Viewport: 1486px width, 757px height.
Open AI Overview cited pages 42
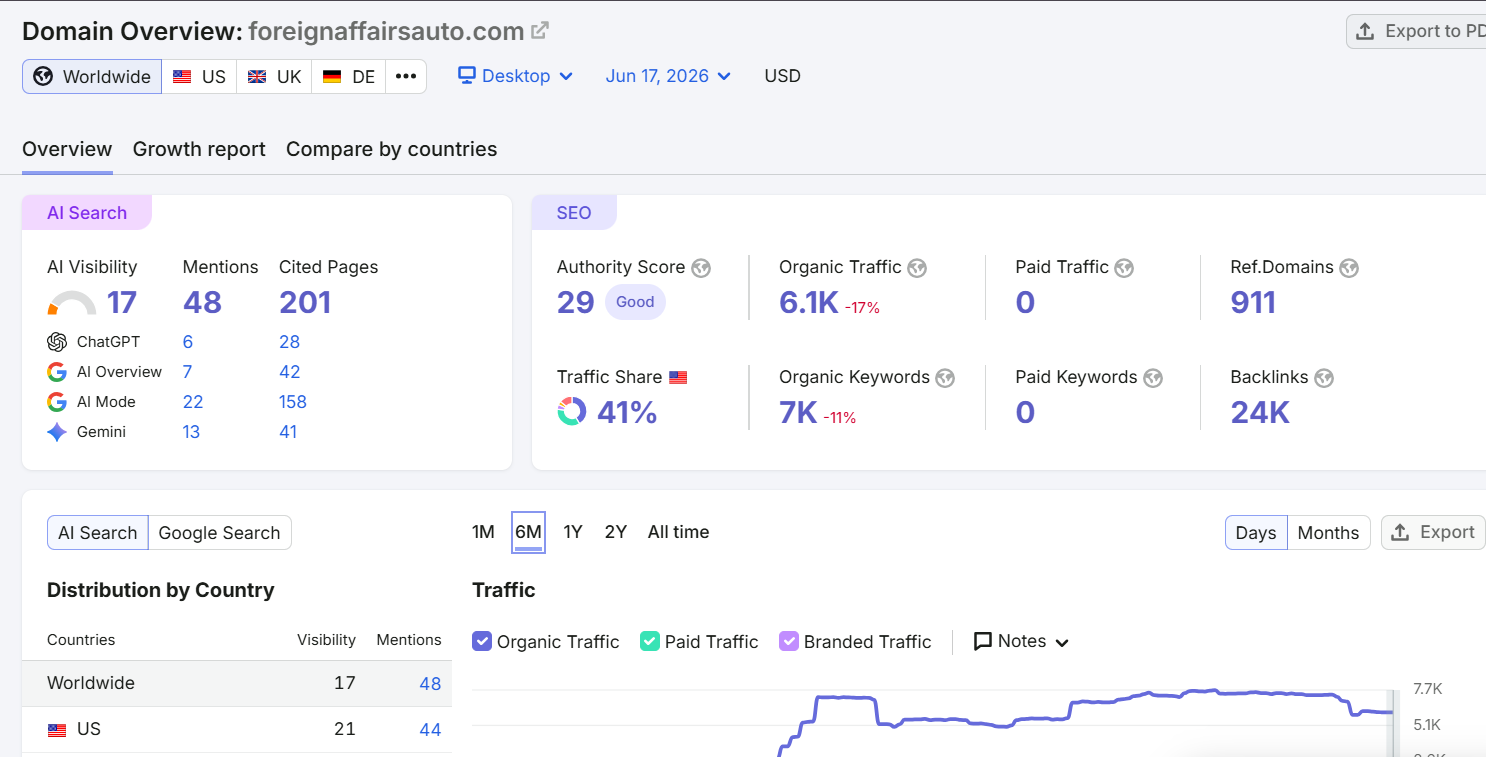point(290,372)
